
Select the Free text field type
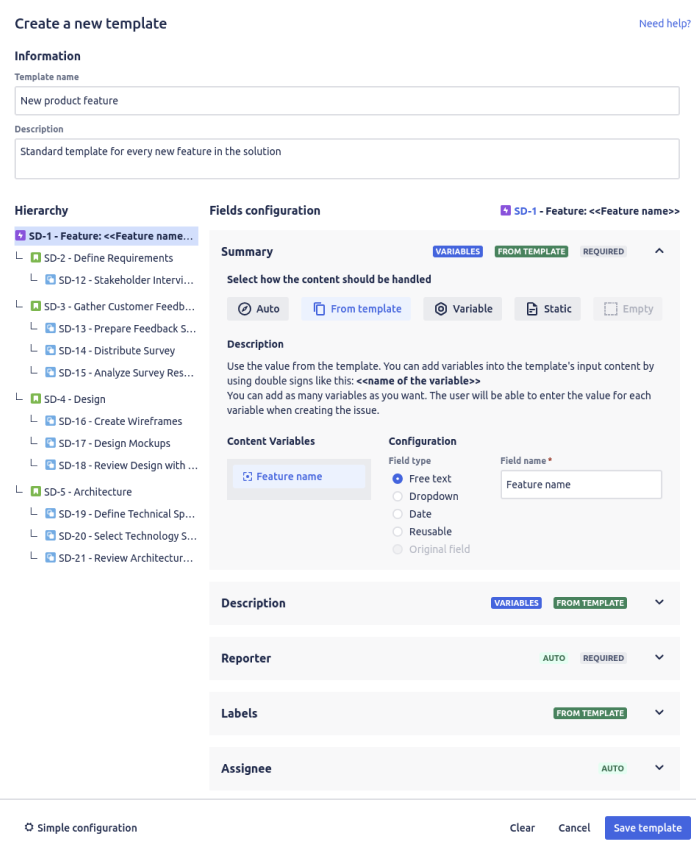click(x=397, y=479)
